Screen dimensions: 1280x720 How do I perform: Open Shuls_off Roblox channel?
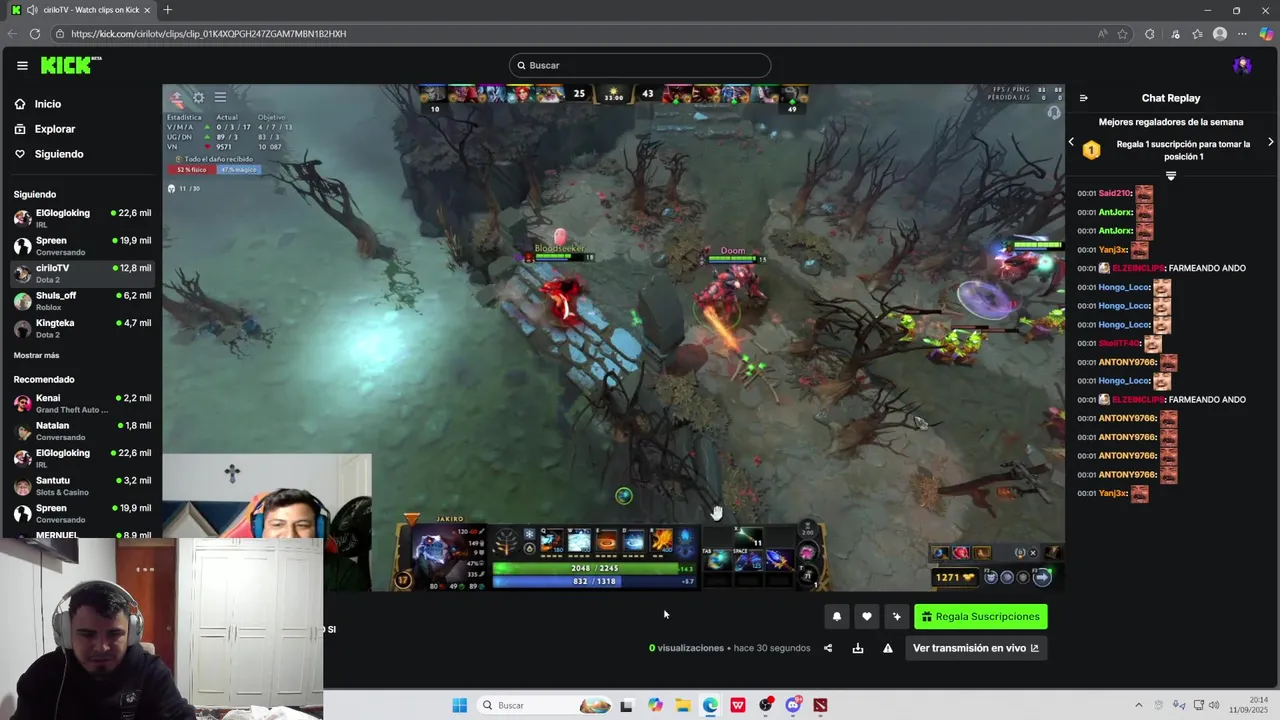click(x=82, y=300)
